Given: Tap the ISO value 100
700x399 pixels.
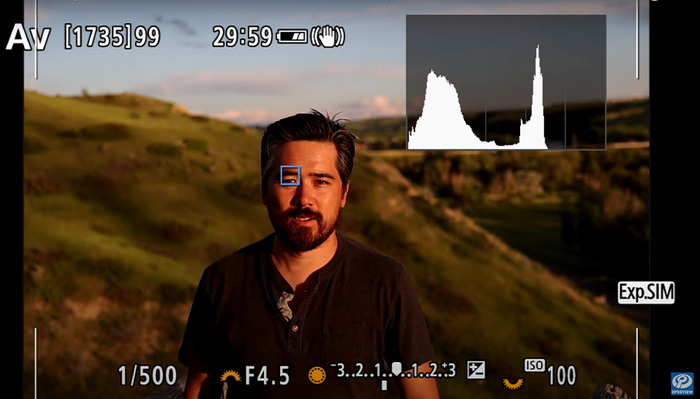Looking at the screenshot, I should tap(562, 376).
